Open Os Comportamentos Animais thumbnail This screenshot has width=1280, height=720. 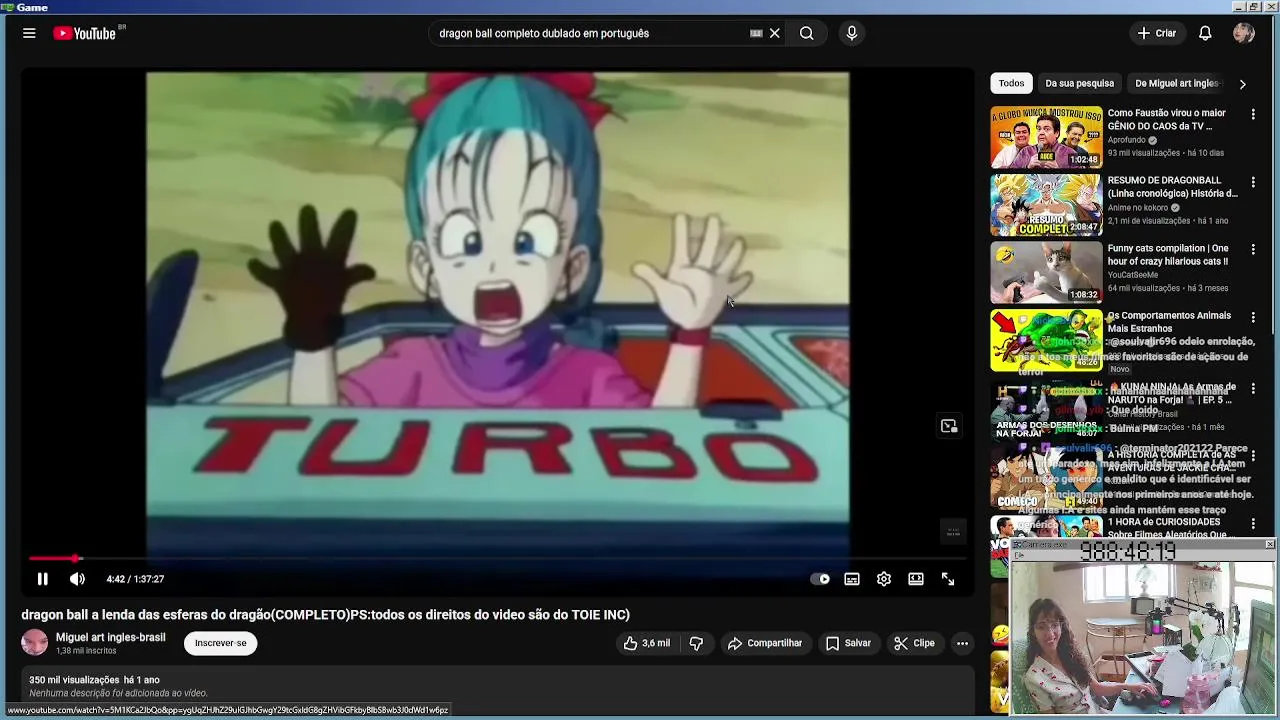click(1046, 340)
